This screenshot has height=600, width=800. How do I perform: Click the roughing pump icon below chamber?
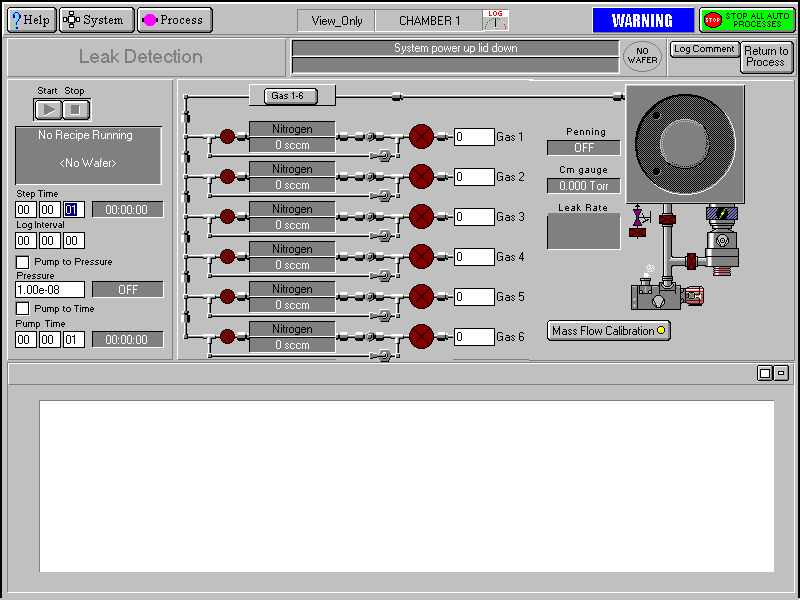point(658,297)
